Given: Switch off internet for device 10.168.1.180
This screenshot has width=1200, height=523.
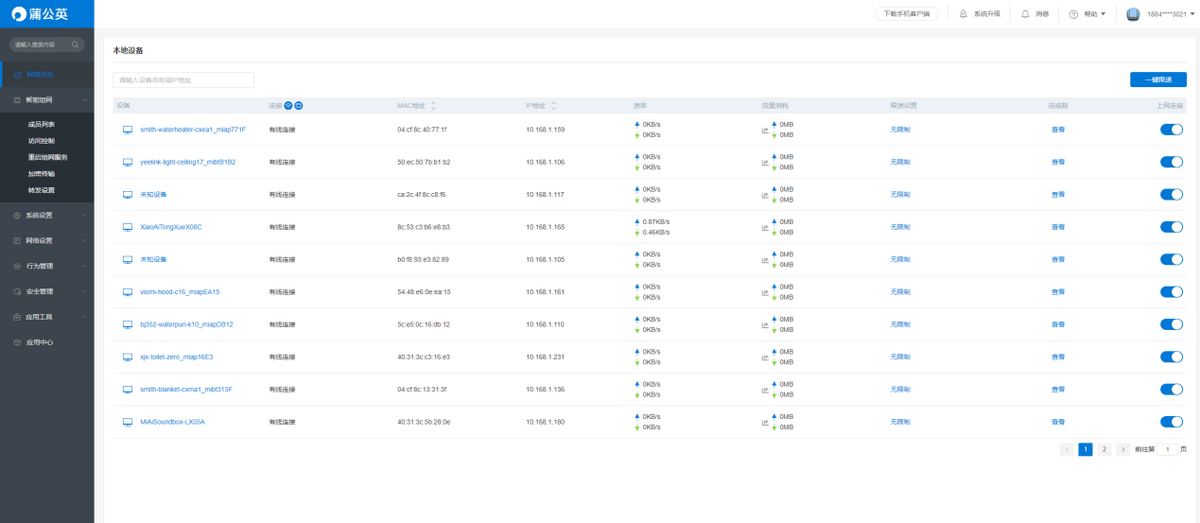Looking at the screenshot, I should pyautogui.click(x=1171, y=422).
